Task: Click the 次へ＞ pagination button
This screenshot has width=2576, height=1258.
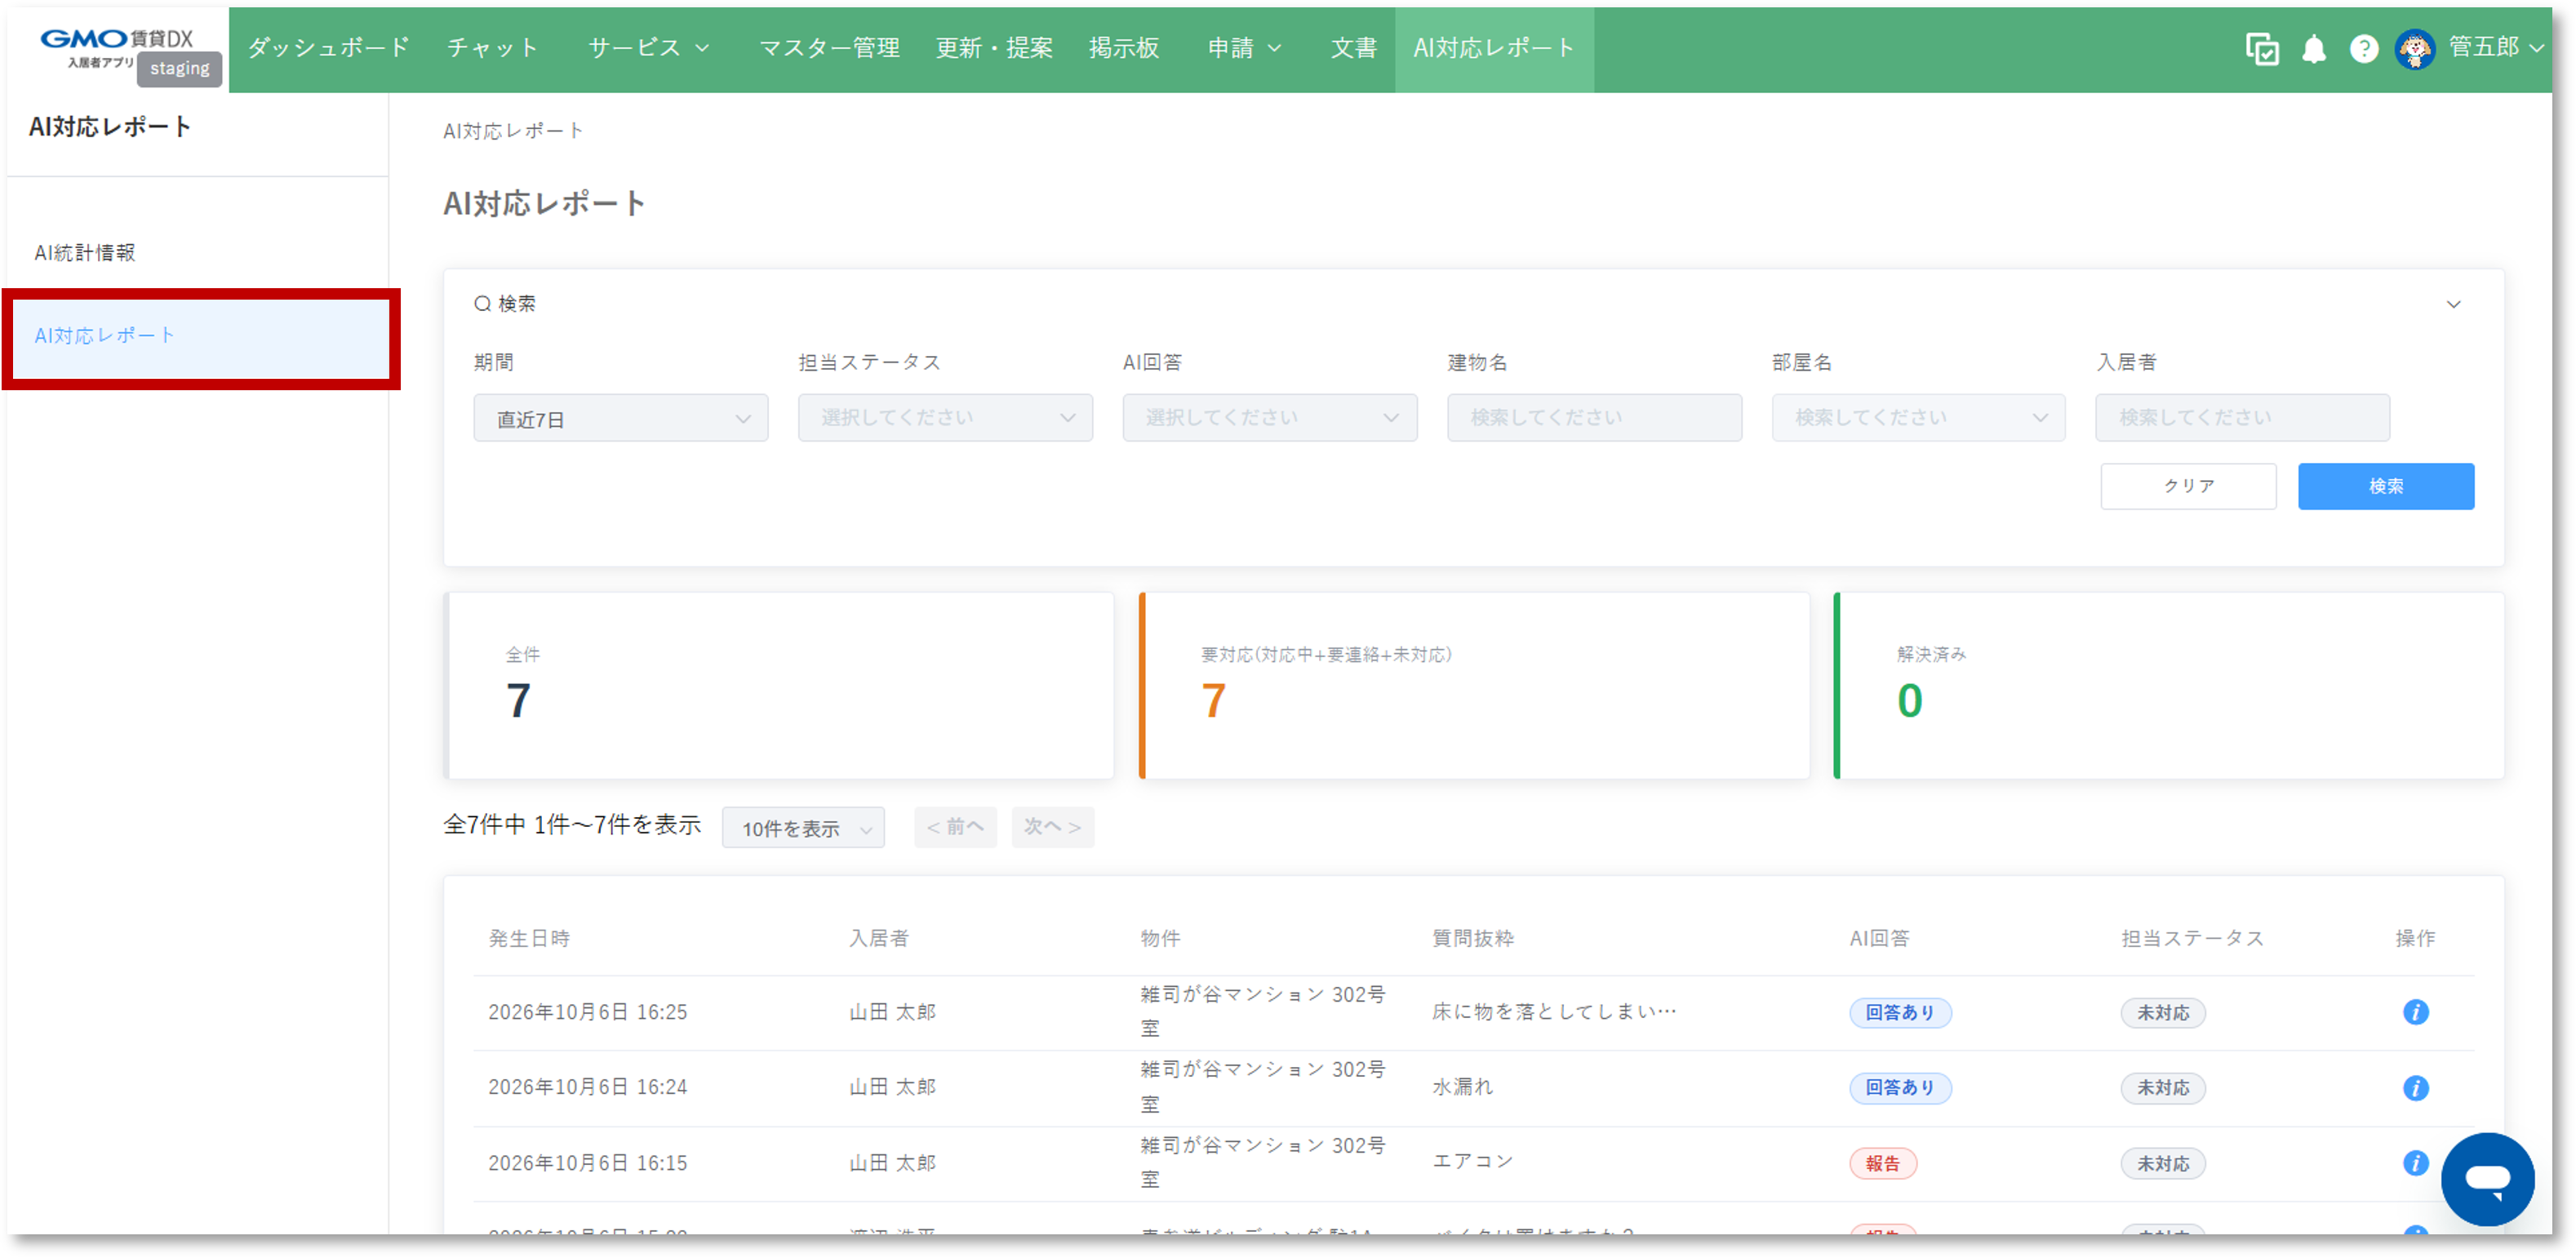Action: 1052,827
